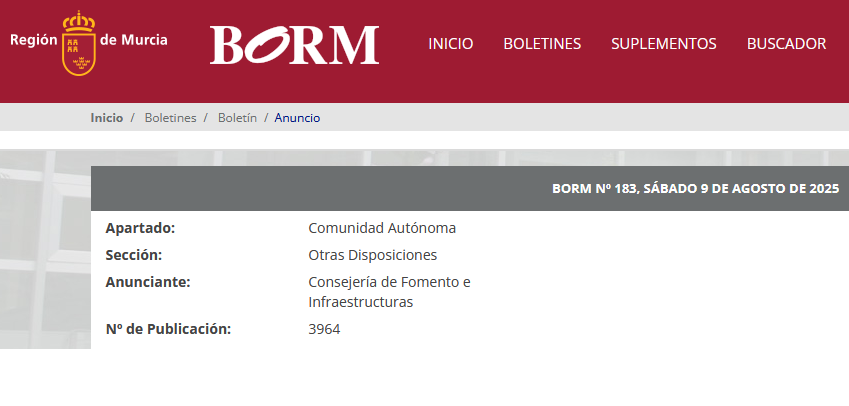Follow the Boletines breadcrumb link

point(170,118)
